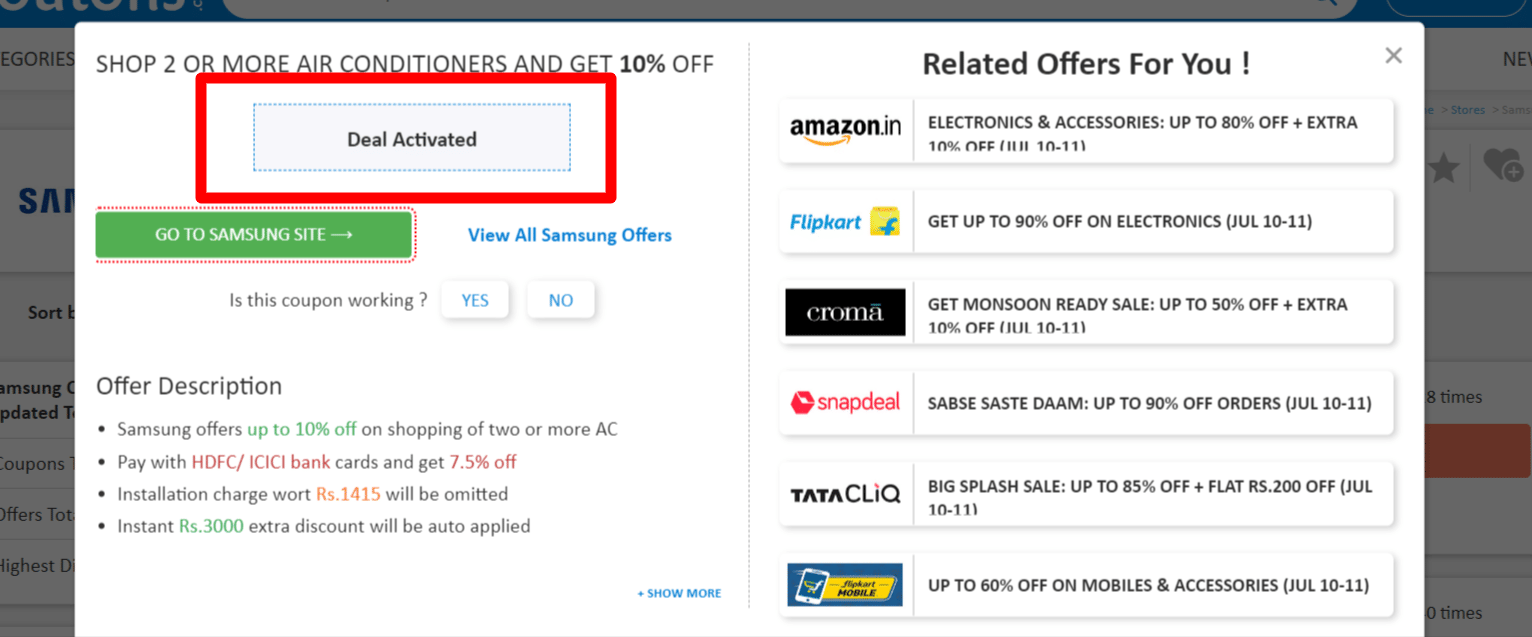The image size is (1532, 637).
Task: Click the GO TO SAMSUNG SITE button
Action: point(254,235)
